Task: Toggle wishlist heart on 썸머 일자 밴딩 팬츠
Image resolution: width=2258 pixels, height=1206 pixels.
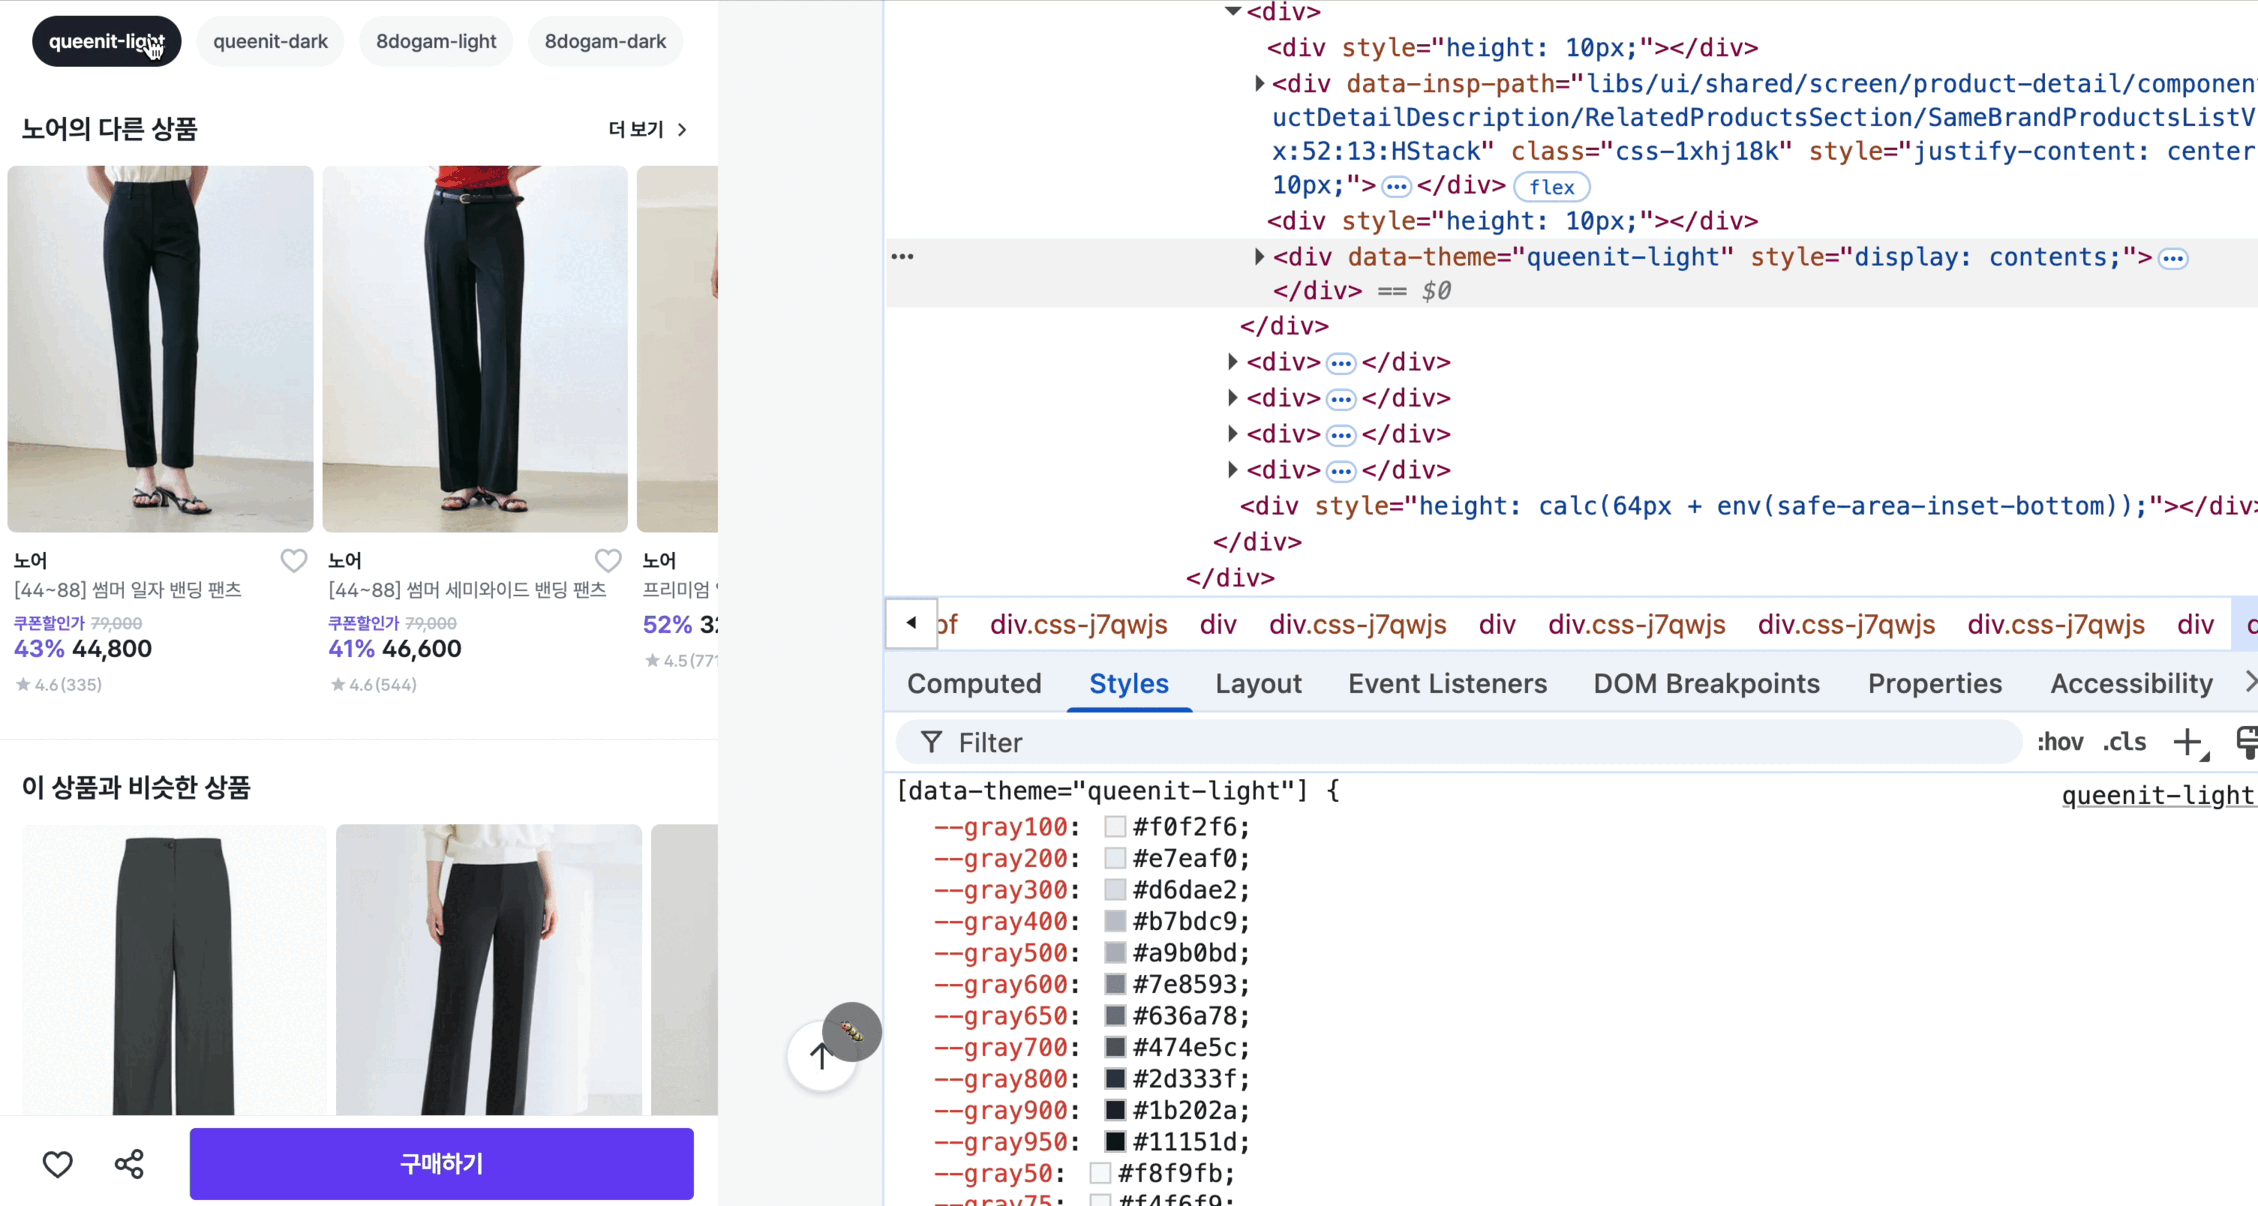Action: click(293, 560)
